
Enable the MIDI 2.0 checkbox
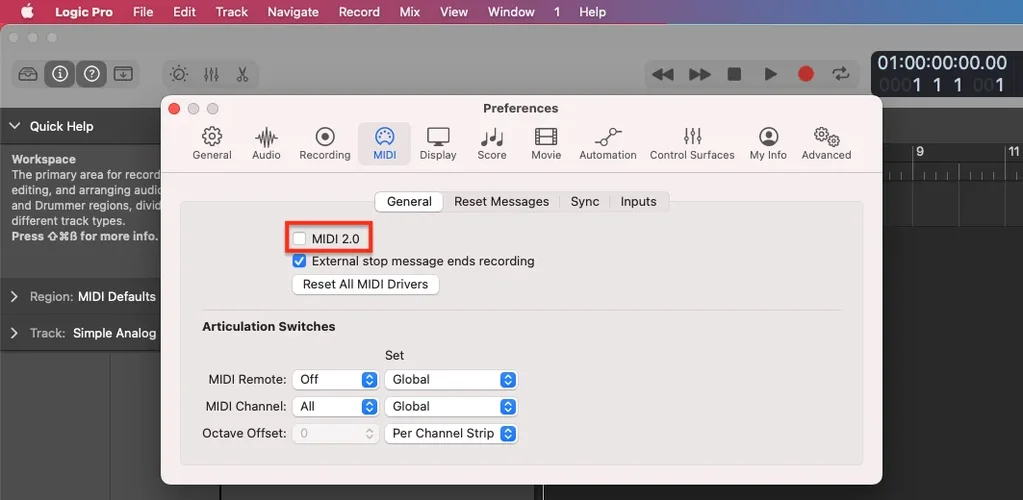pyautogui.click(x=300, y=238)
